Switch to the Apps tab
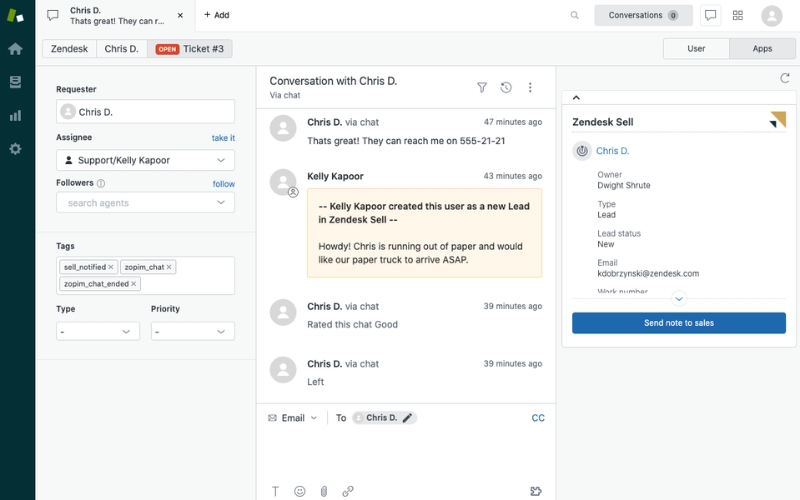 coord(762,48)
